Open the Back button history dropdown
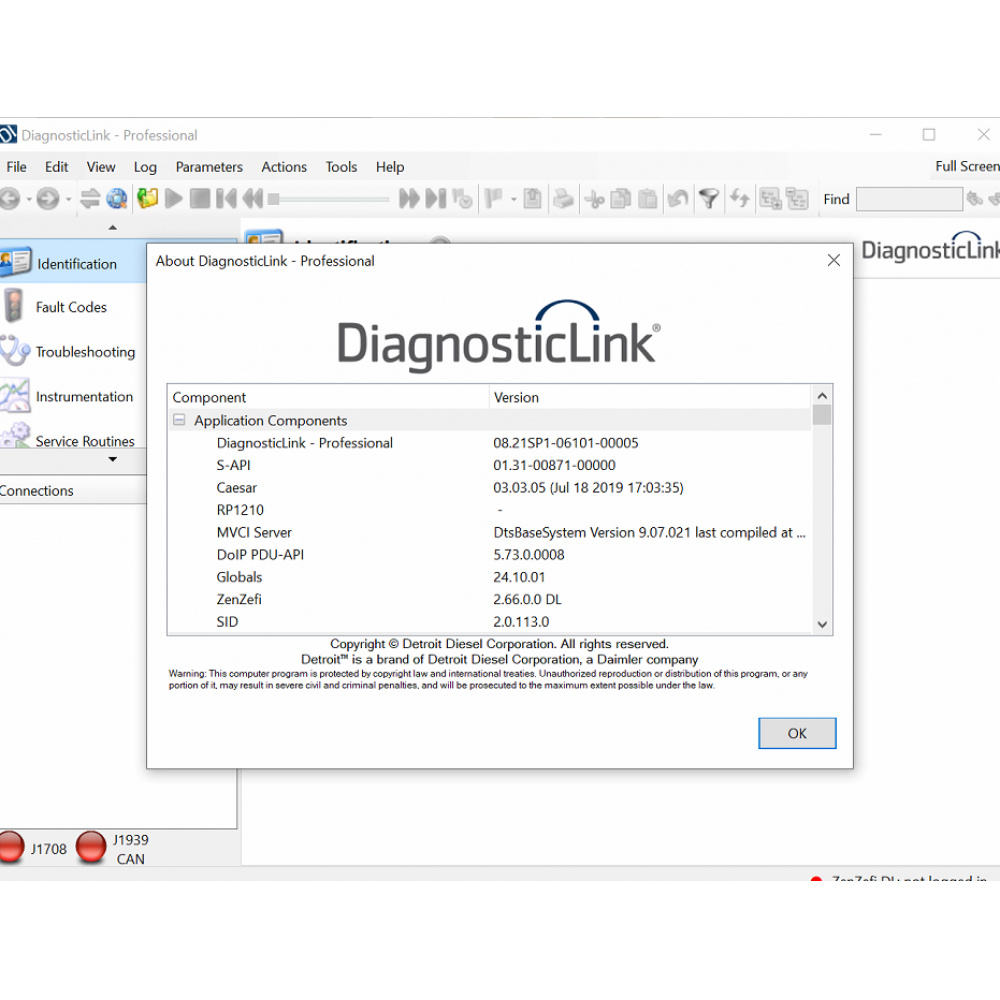This screenshot has height=1000, width=1000. (x=29, y=200)
